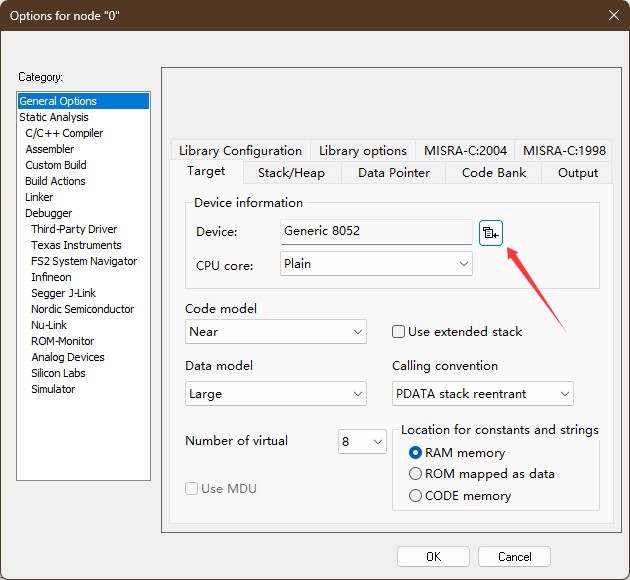Select CODE memory radio option
The width and height of the screenshot is (630, 580).
point(416,496)
